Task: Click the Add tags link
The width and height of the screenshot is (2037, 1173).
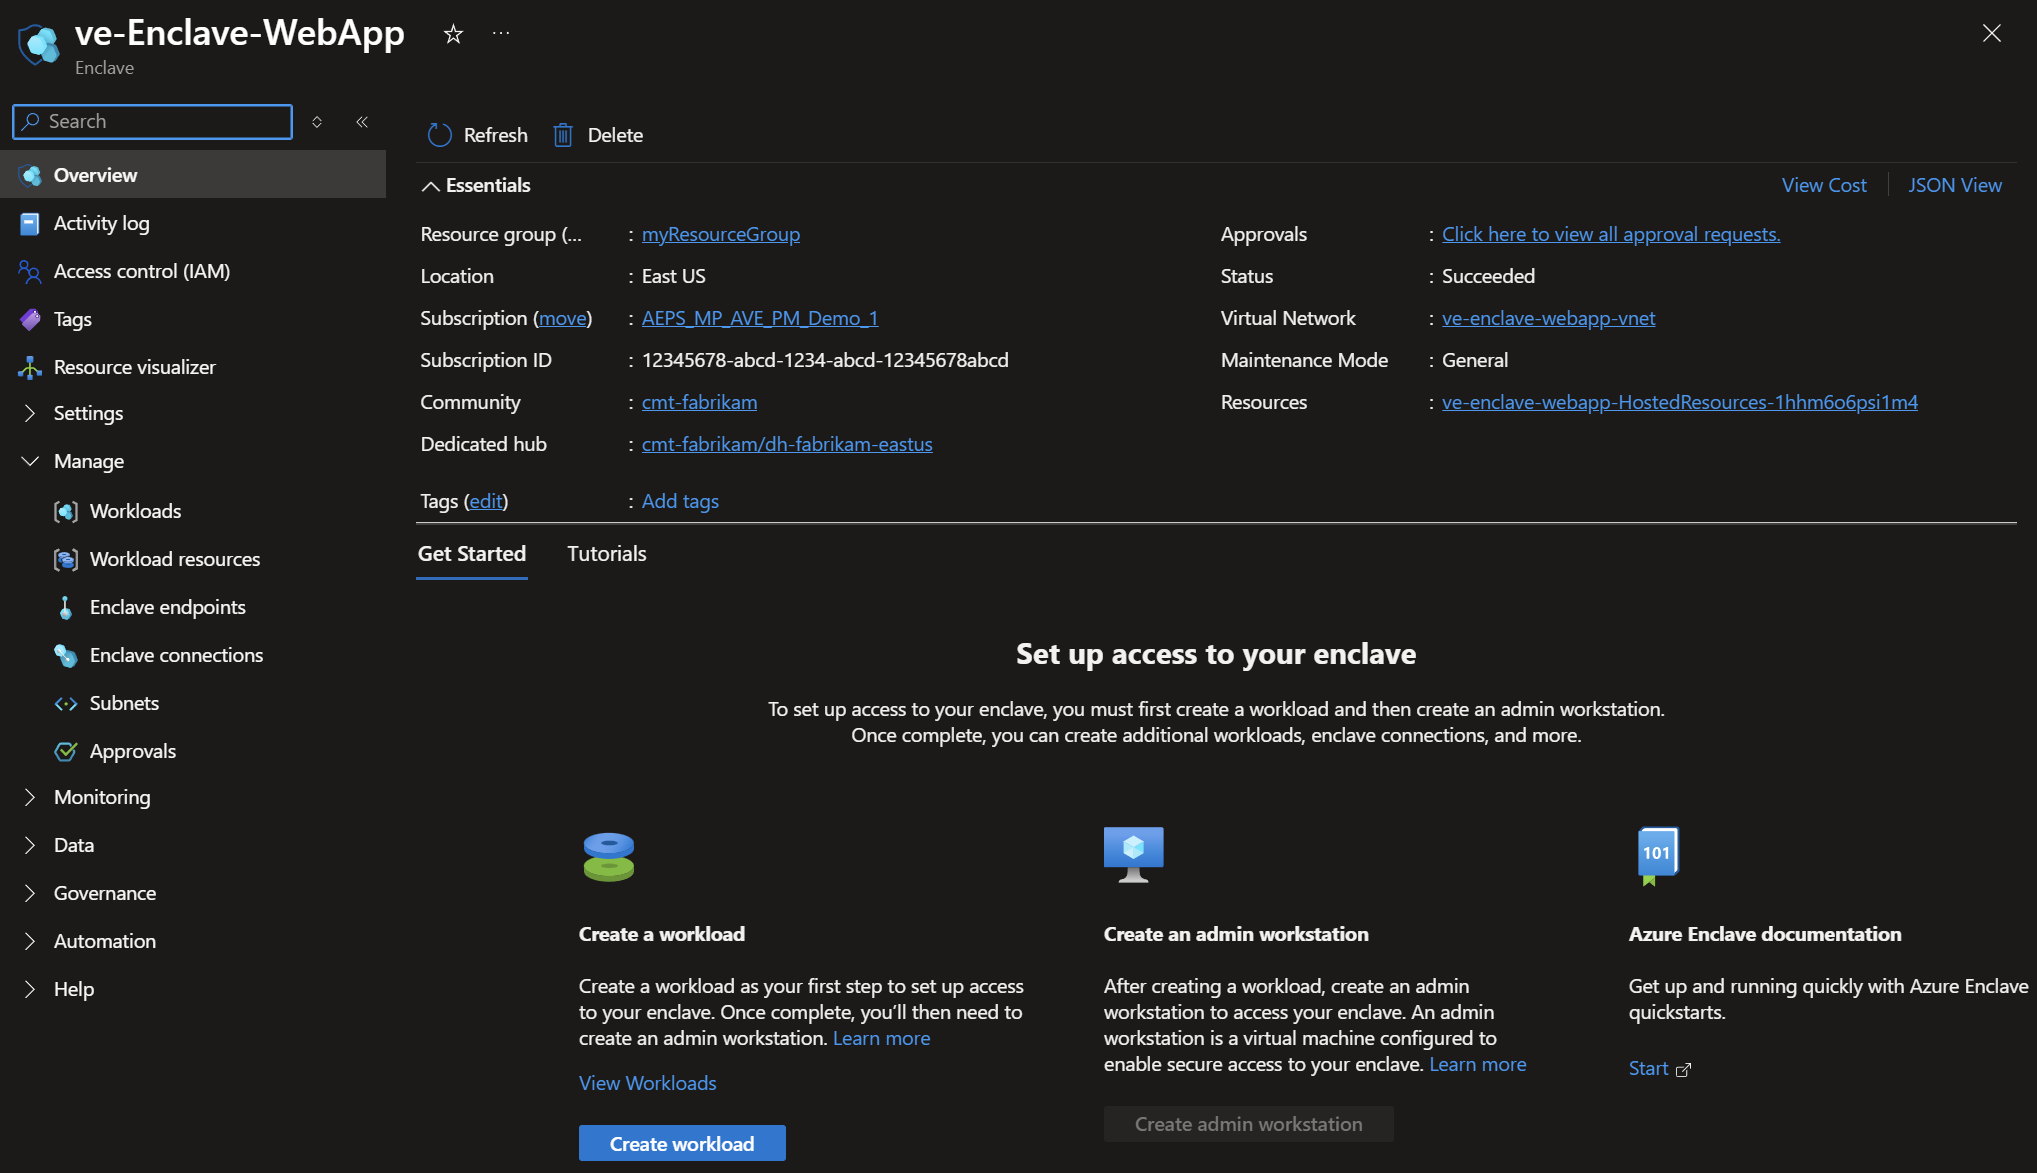Action: 680,501
